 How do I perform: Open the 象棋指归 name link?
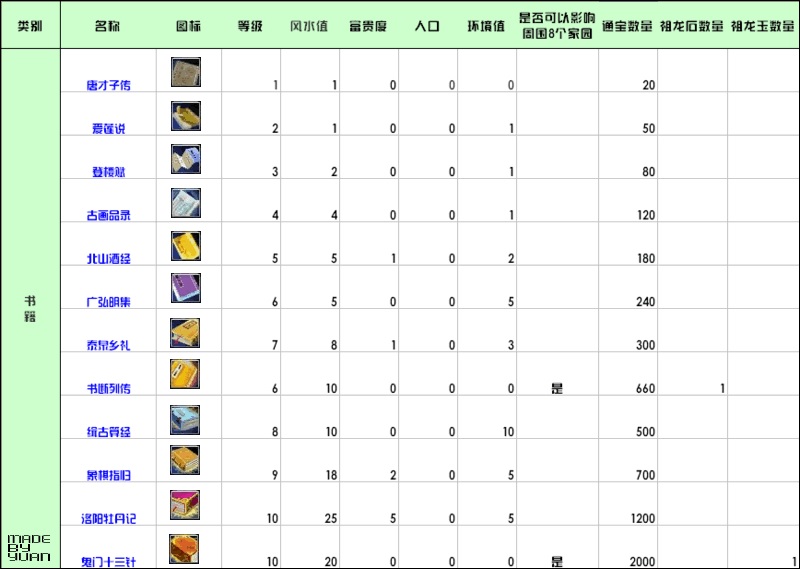[x=108, y=476]
